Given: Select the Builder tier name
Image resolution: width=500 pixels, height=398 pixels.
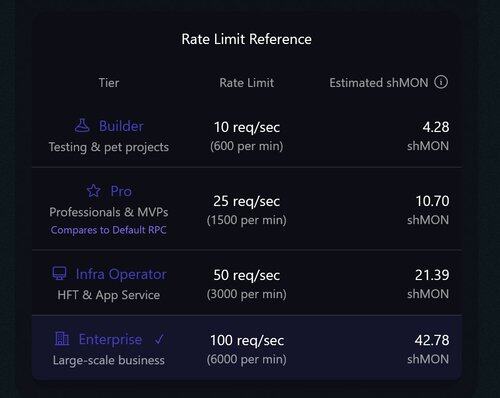Looking at the screenshot, I should coord(121,126).
